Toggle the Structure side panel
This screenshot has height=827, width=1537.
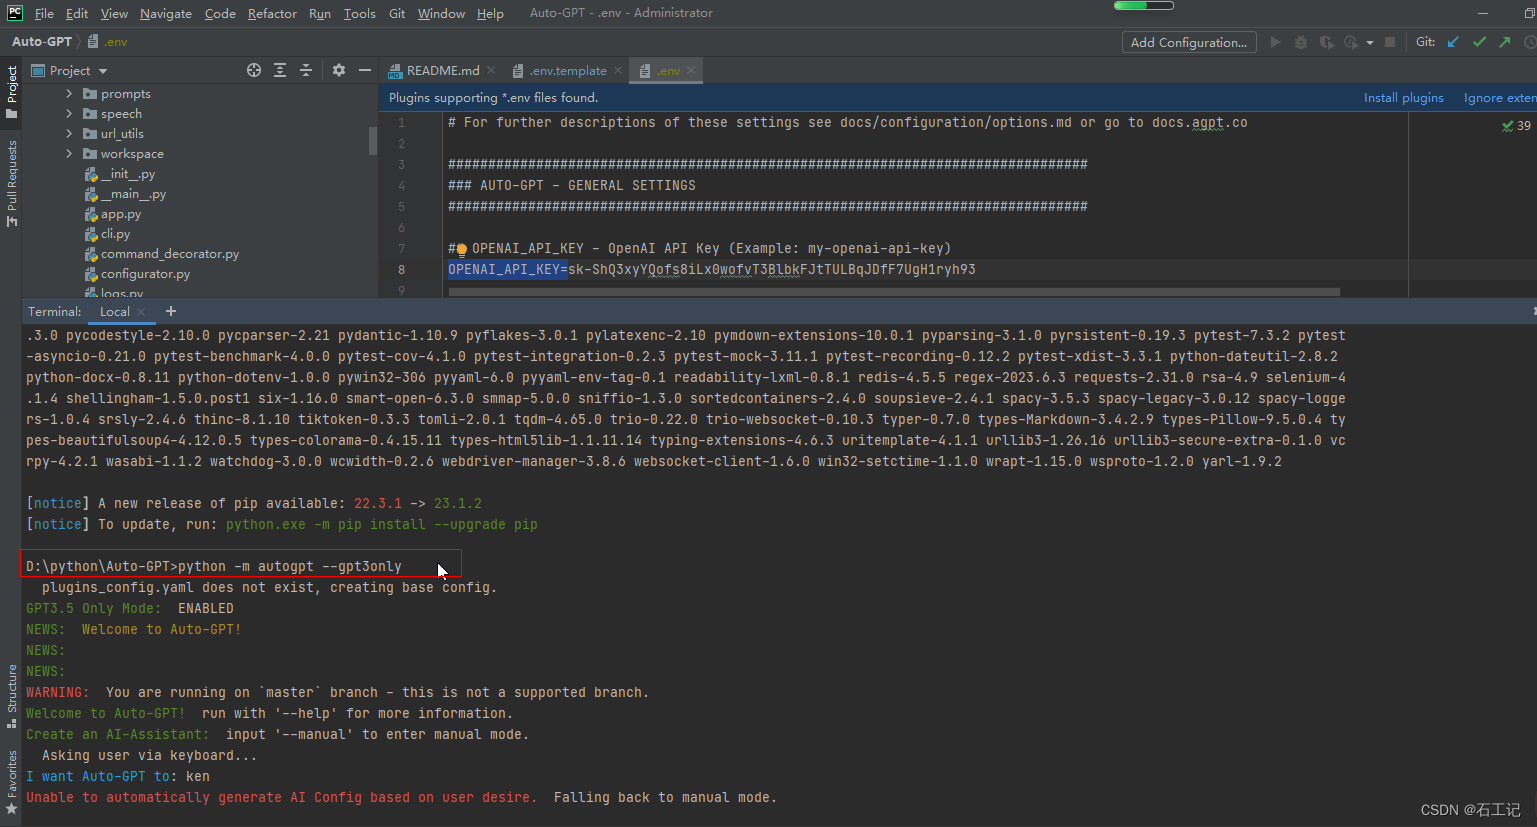pyautogui.click(x=11, y=696)
